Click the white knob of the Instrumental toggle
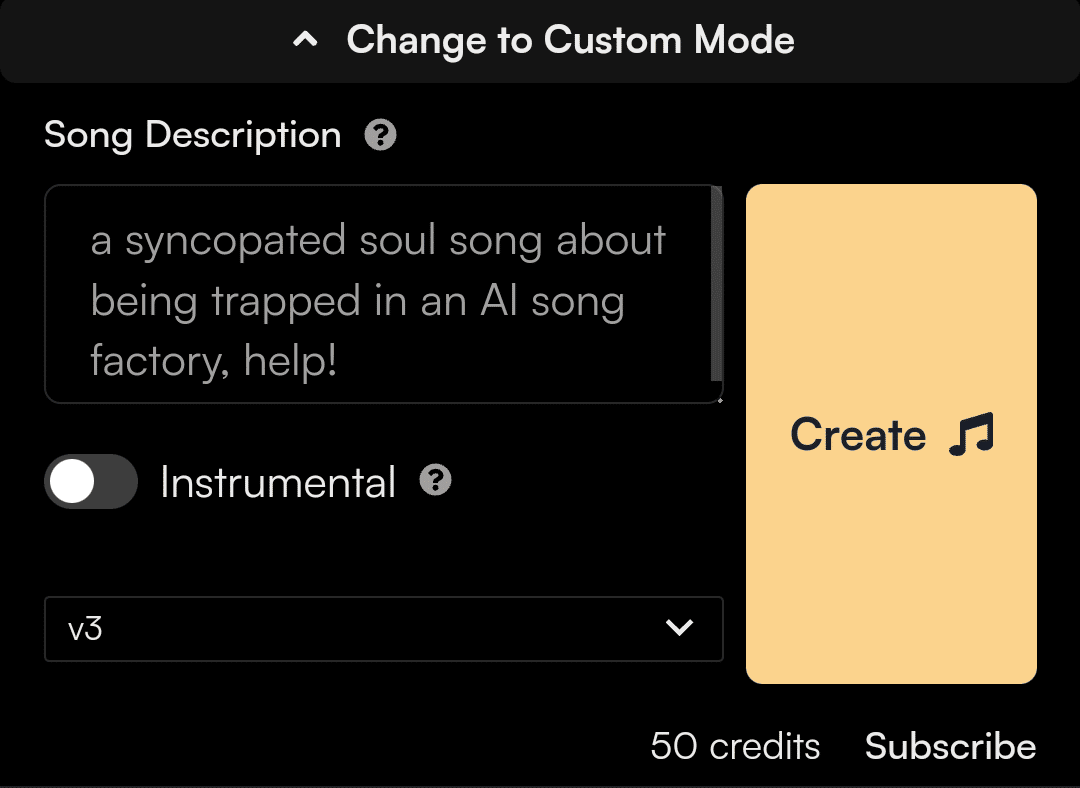Screen dimensions: 1080x788 coord(72,481)
